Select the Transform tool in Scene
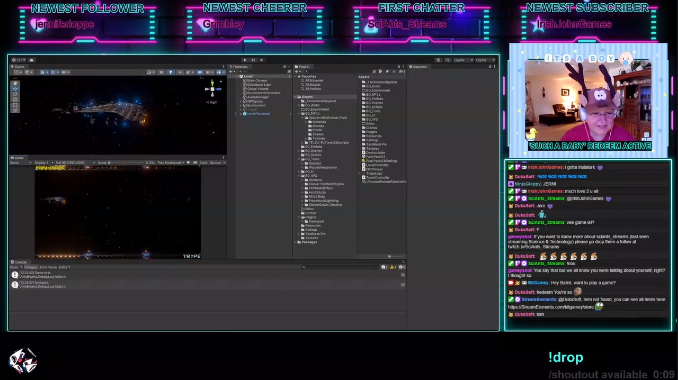The image size is (678, 380). coord(15,110)
